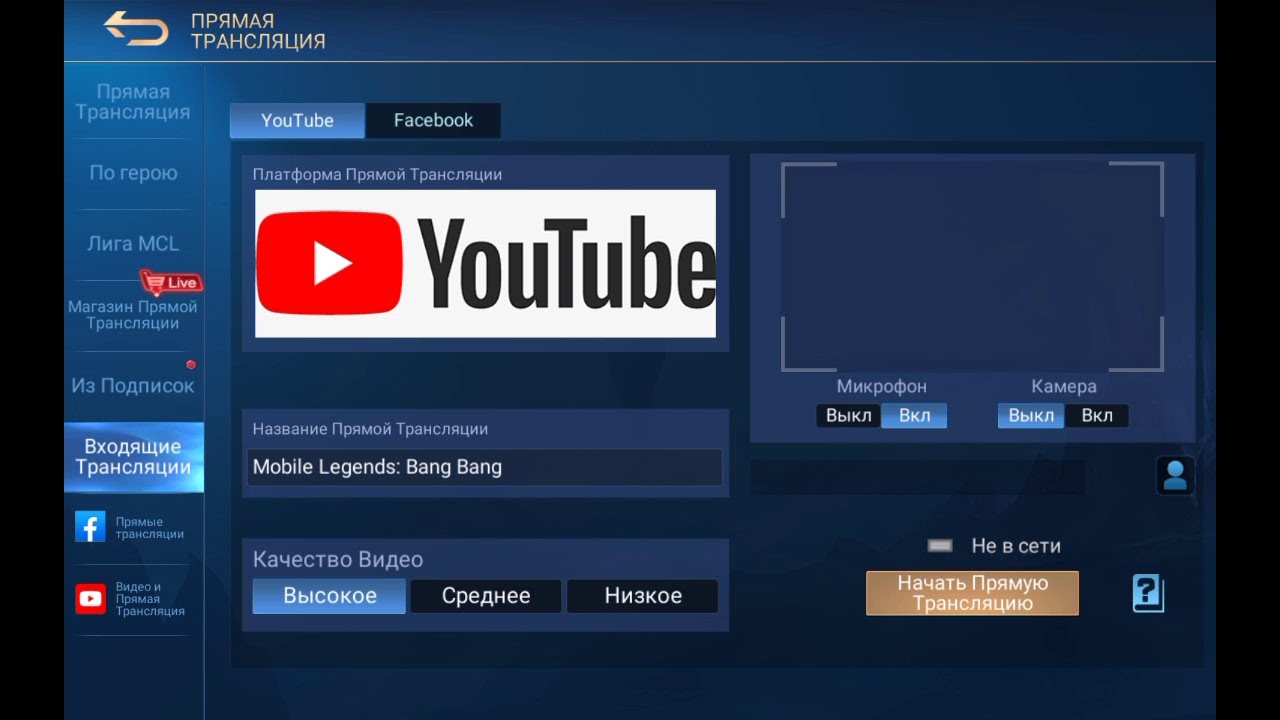Turn the camera off (Выкл)
Image resolution: width=1280 pixels, height=720 pixels.
pyautogui.click(x=1031, y=416)
